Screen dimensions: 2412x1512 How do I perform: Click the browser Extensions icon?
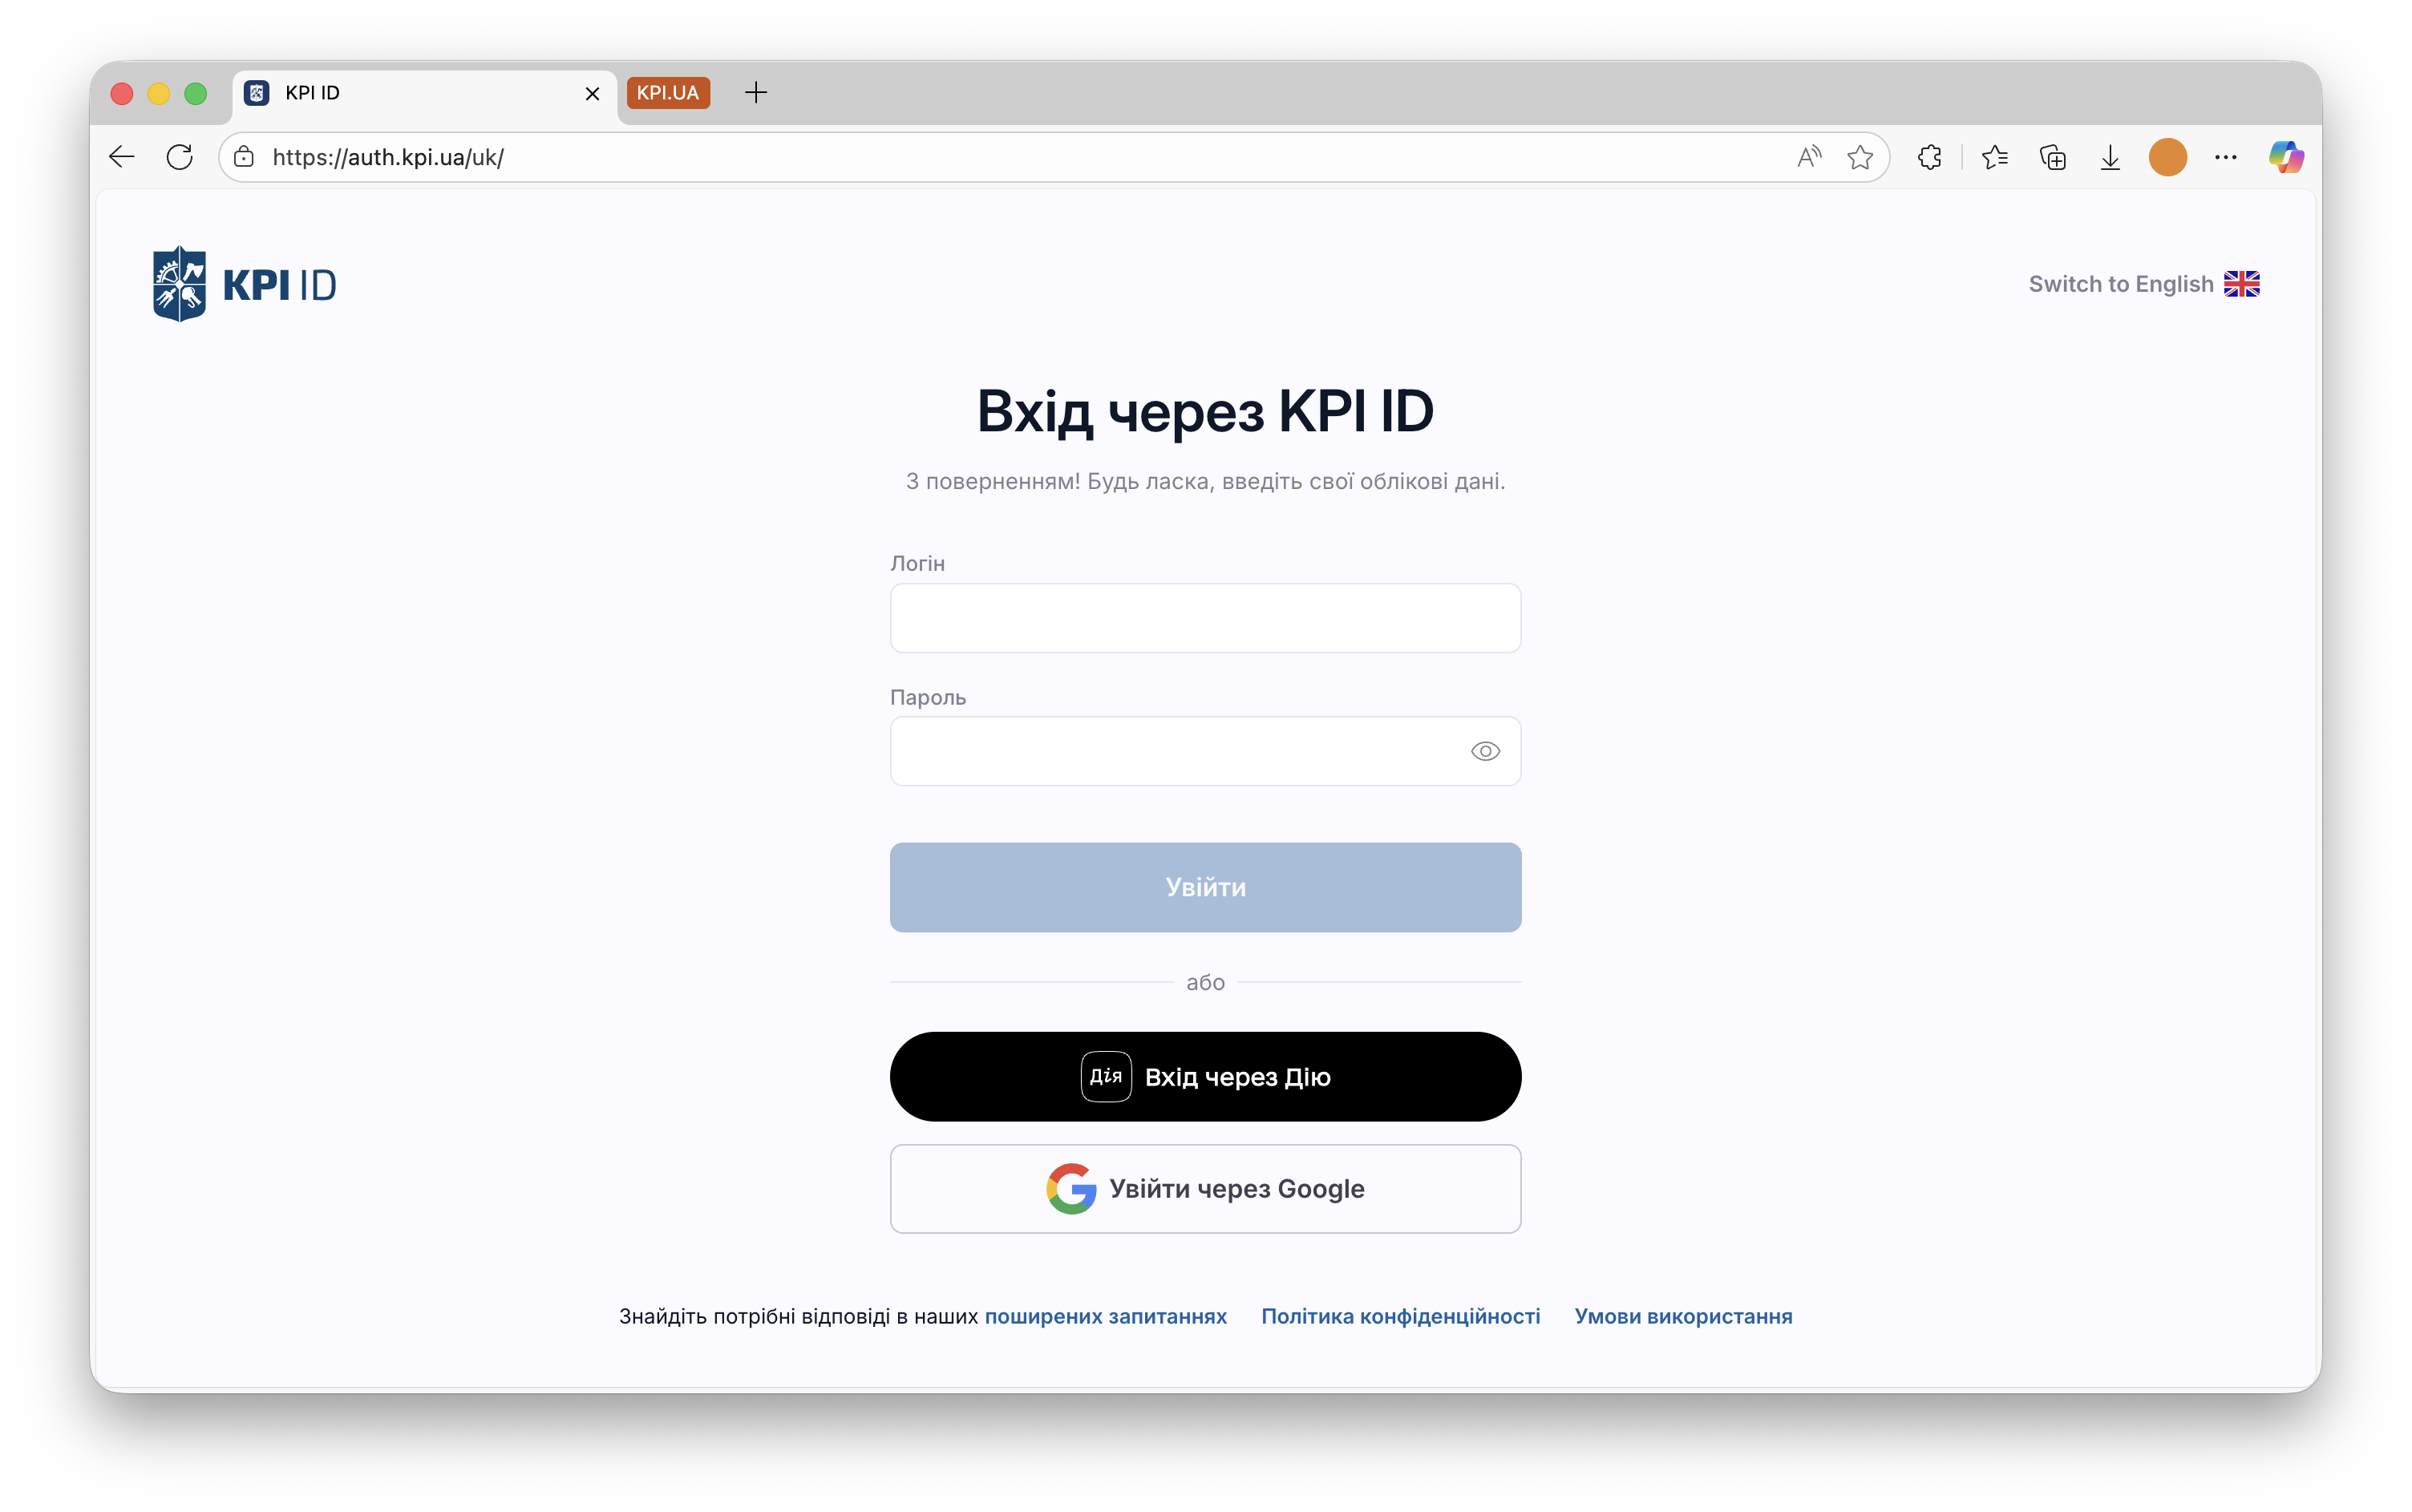pyautogui.click(x=1929, y=156)
